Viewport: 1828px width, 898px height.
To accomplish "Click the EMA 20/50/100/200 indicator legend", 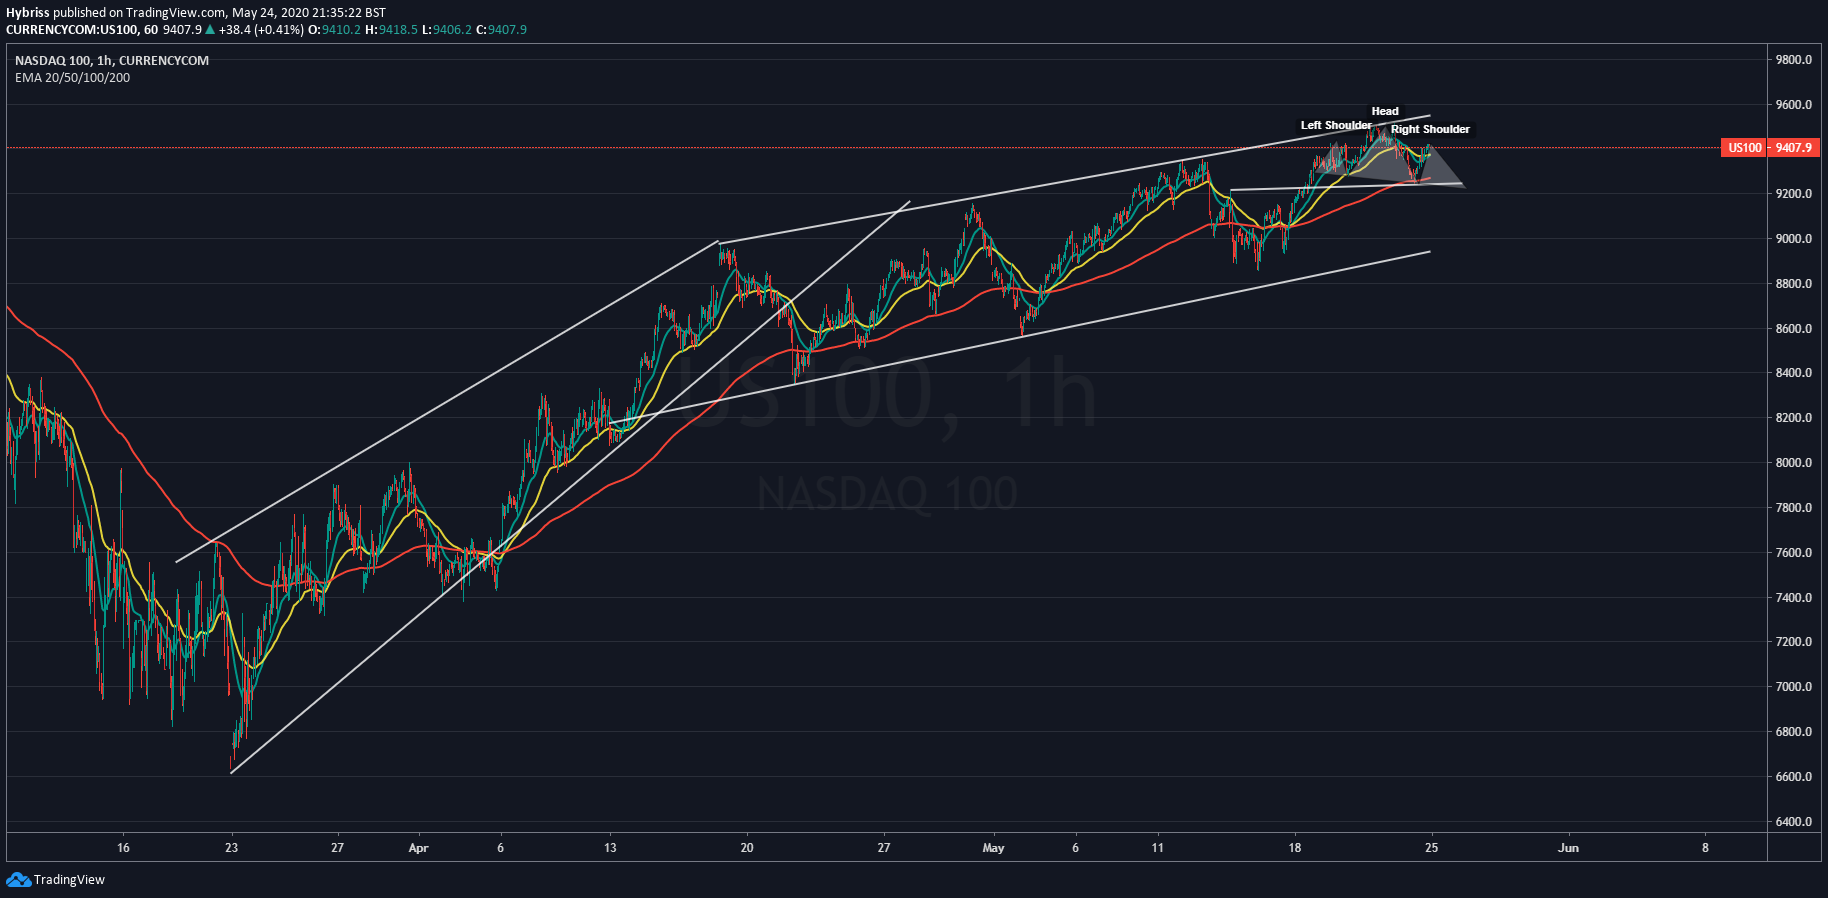I will (x=72, y=78).
